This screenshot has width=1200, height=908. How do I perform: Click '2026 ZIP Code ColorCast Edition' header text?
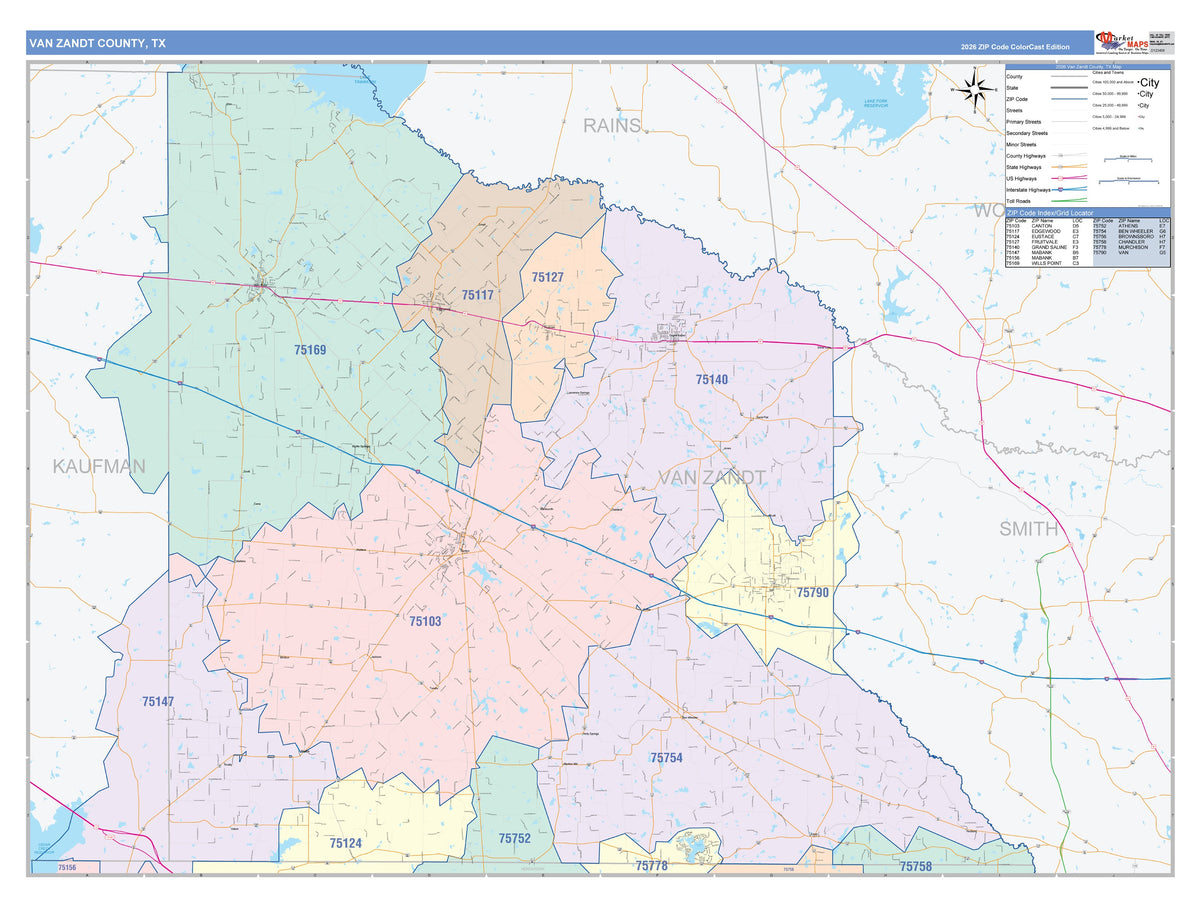[x=1014, y=47]
